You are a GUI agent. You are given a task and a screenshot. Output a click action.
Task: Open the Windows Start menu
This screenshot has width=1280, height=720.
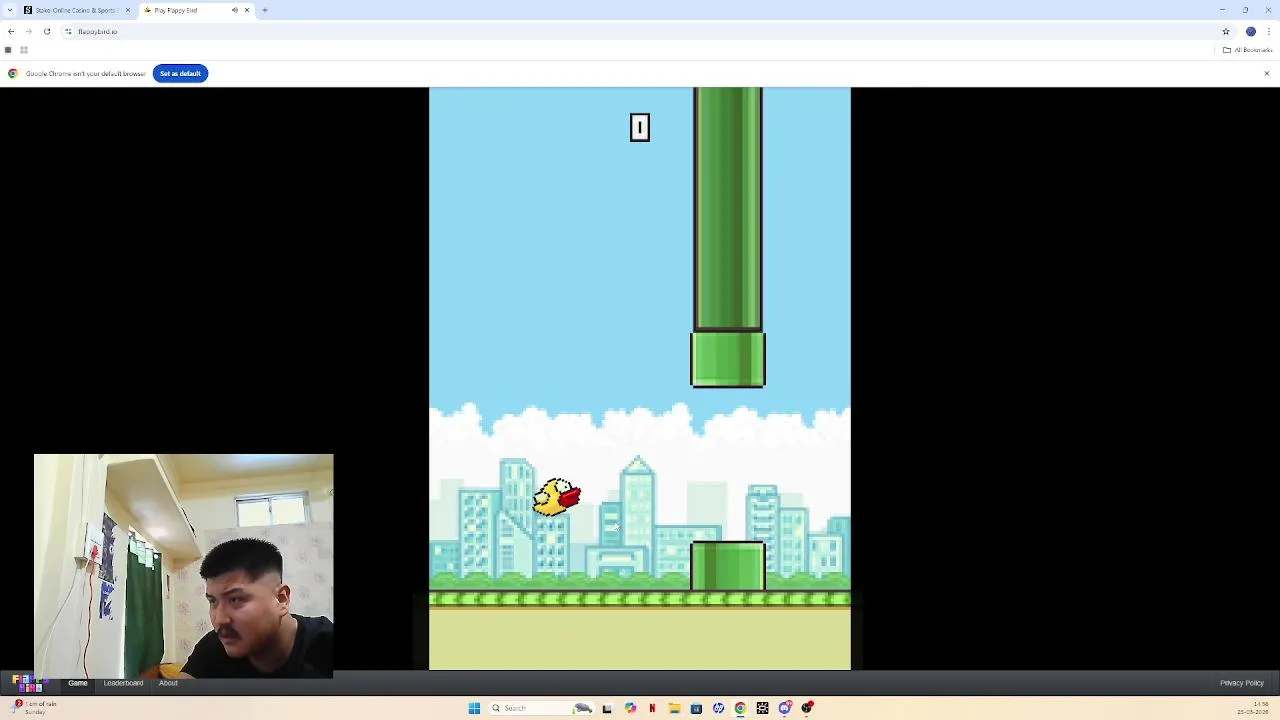pyautogui.click(x=474, y=708)
